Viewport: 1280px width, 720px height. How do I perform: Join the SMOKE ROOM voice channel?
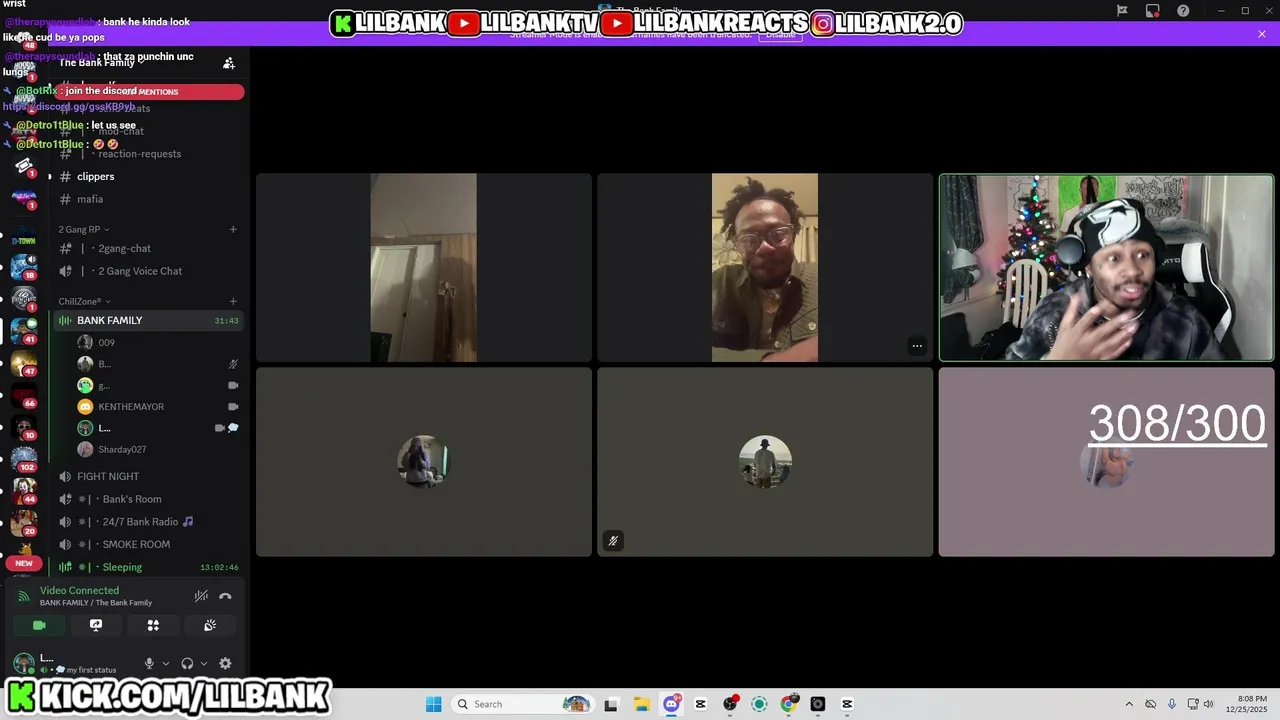coord(136,544)
